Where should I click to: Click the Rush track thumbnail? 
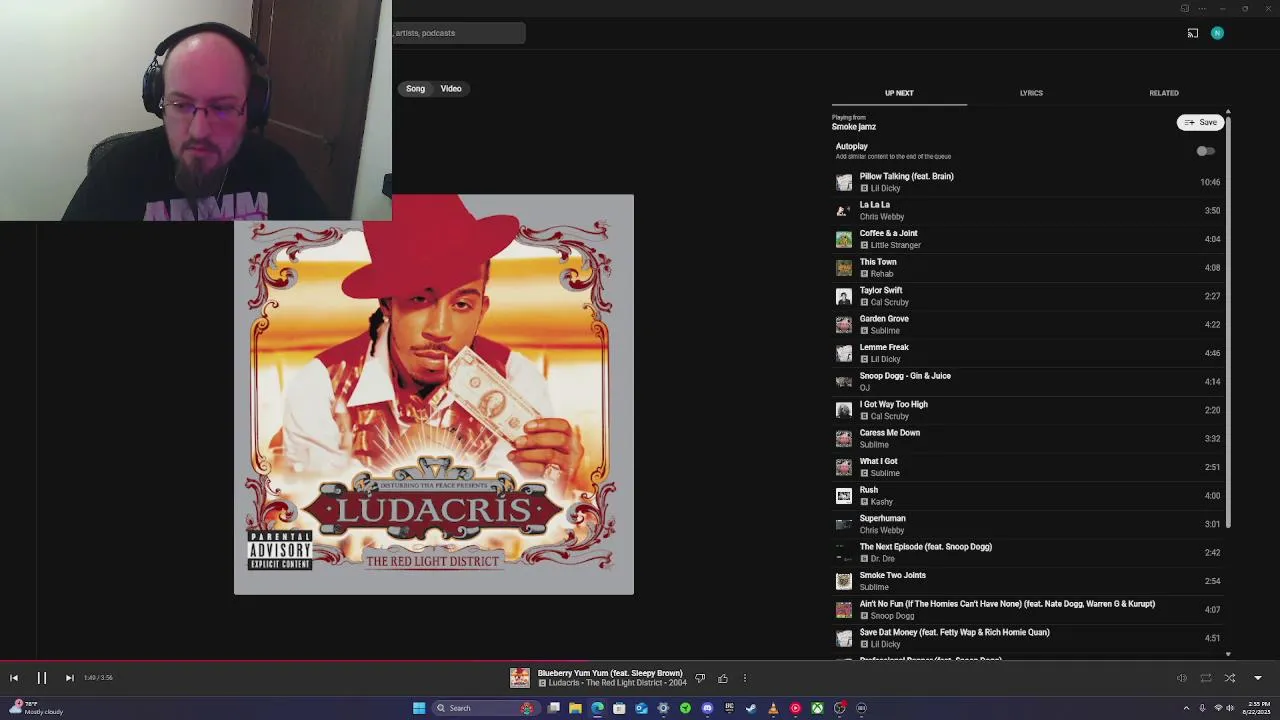point(844,495)
